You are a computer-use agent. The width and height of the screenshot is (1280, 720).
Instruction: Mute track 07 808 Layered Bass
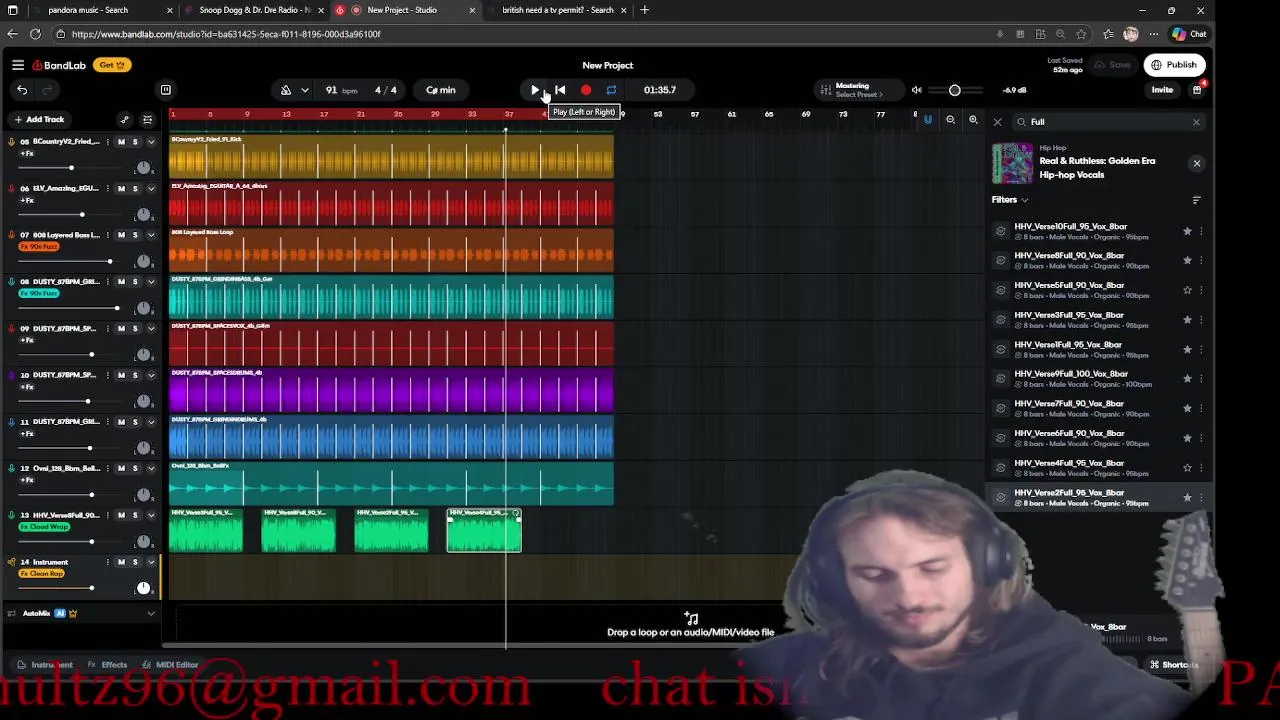tap(121, 235)
